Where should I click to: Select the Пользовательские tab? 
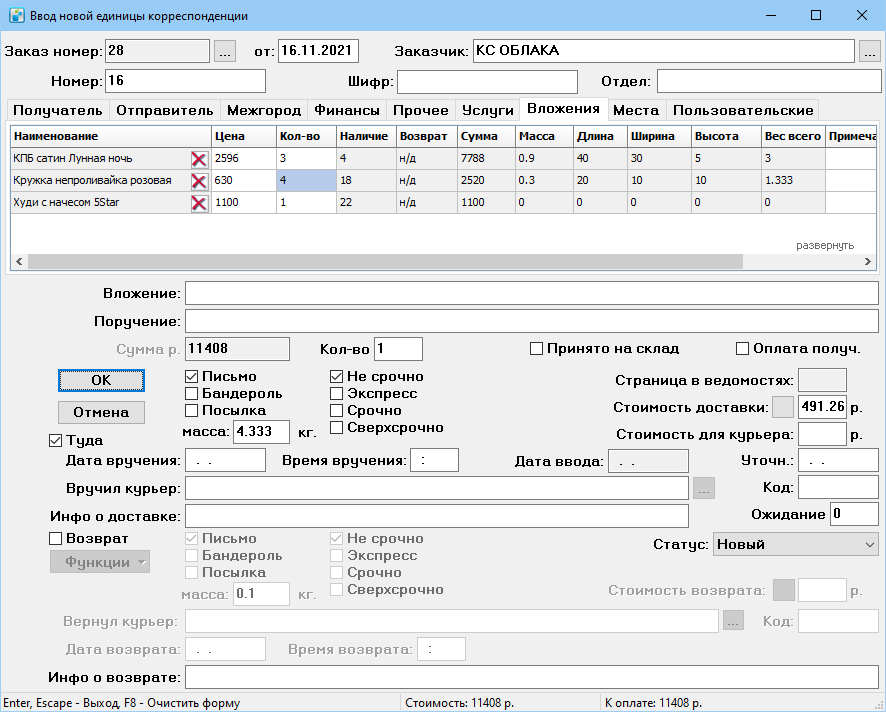coord(743,110)
